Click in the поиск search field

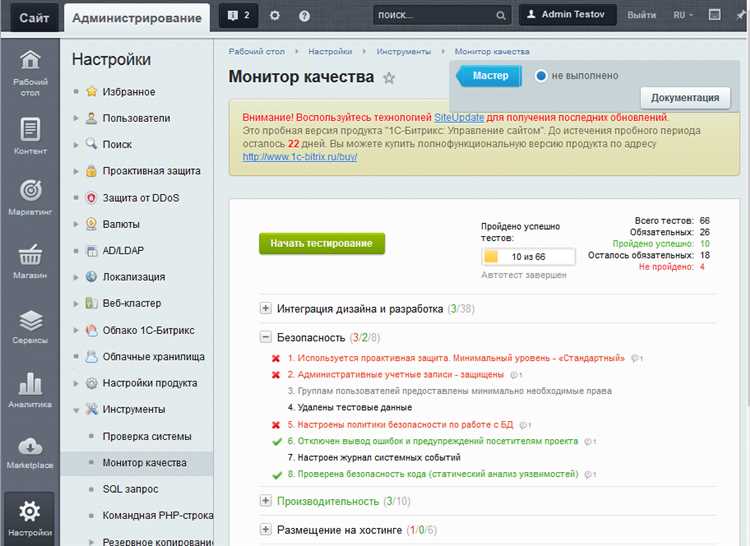pyautogui.click(x=434, y=15)
